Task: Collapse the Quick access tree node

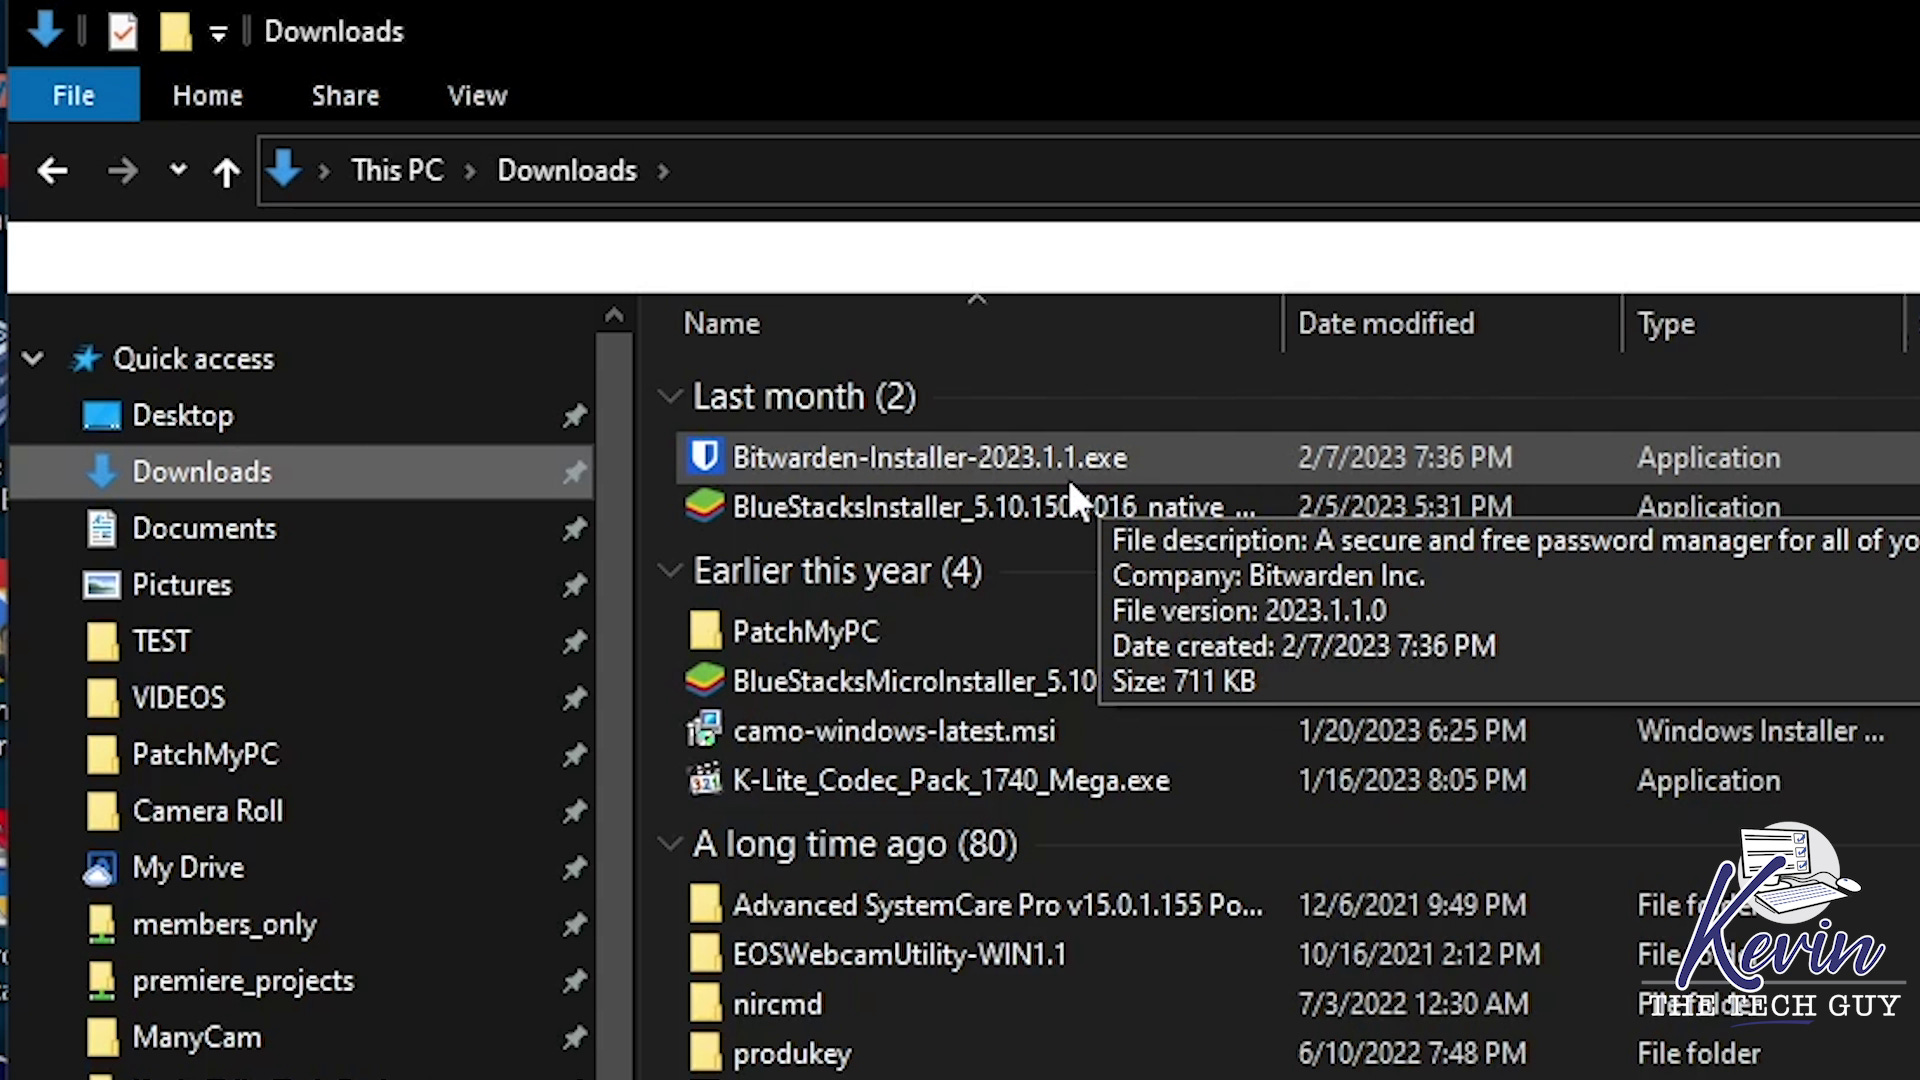Action: click(33, 358)
